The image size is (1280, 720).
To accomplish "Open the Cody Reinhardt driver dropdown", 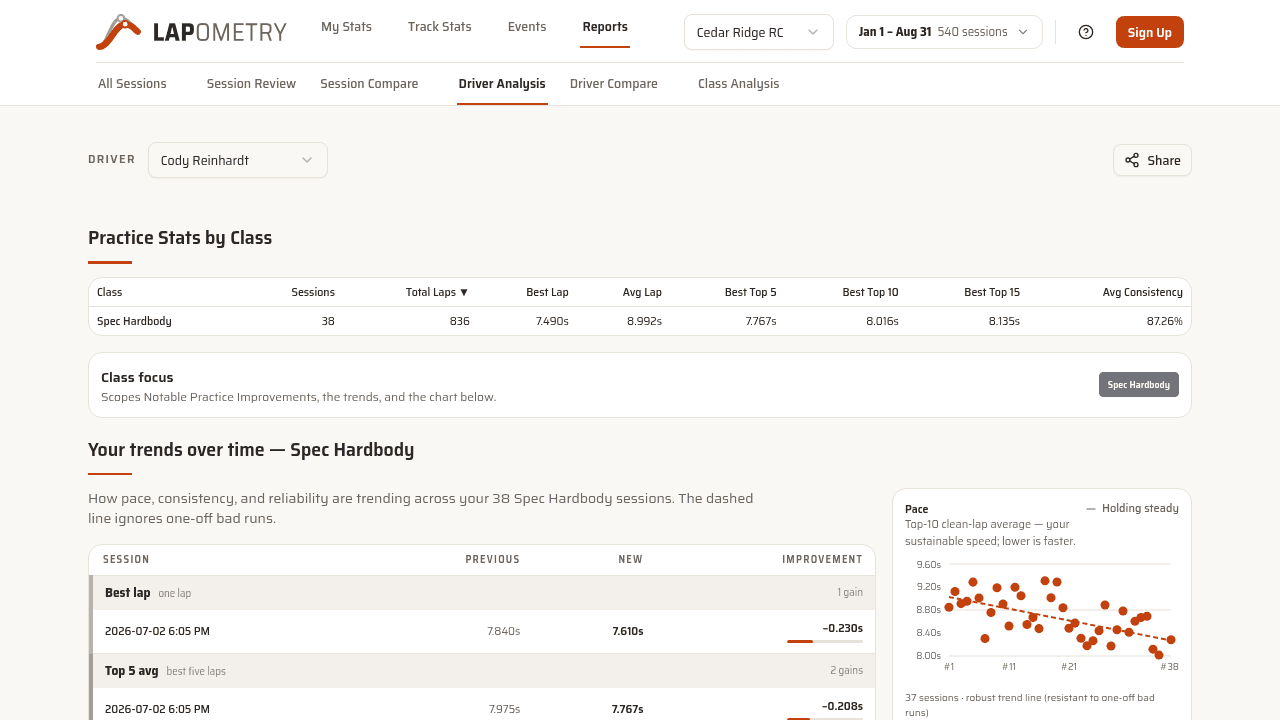I will tap(238, 160).
